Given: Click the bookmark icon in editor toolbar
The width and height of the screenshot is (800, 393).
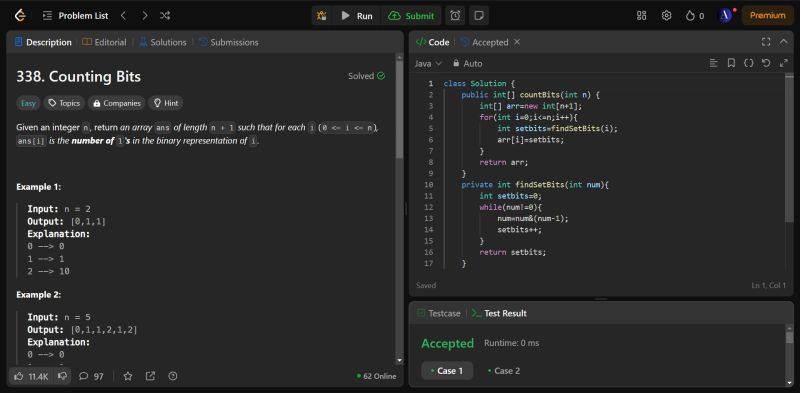Looking at the screenshot, I should click(x=731, y=63).
